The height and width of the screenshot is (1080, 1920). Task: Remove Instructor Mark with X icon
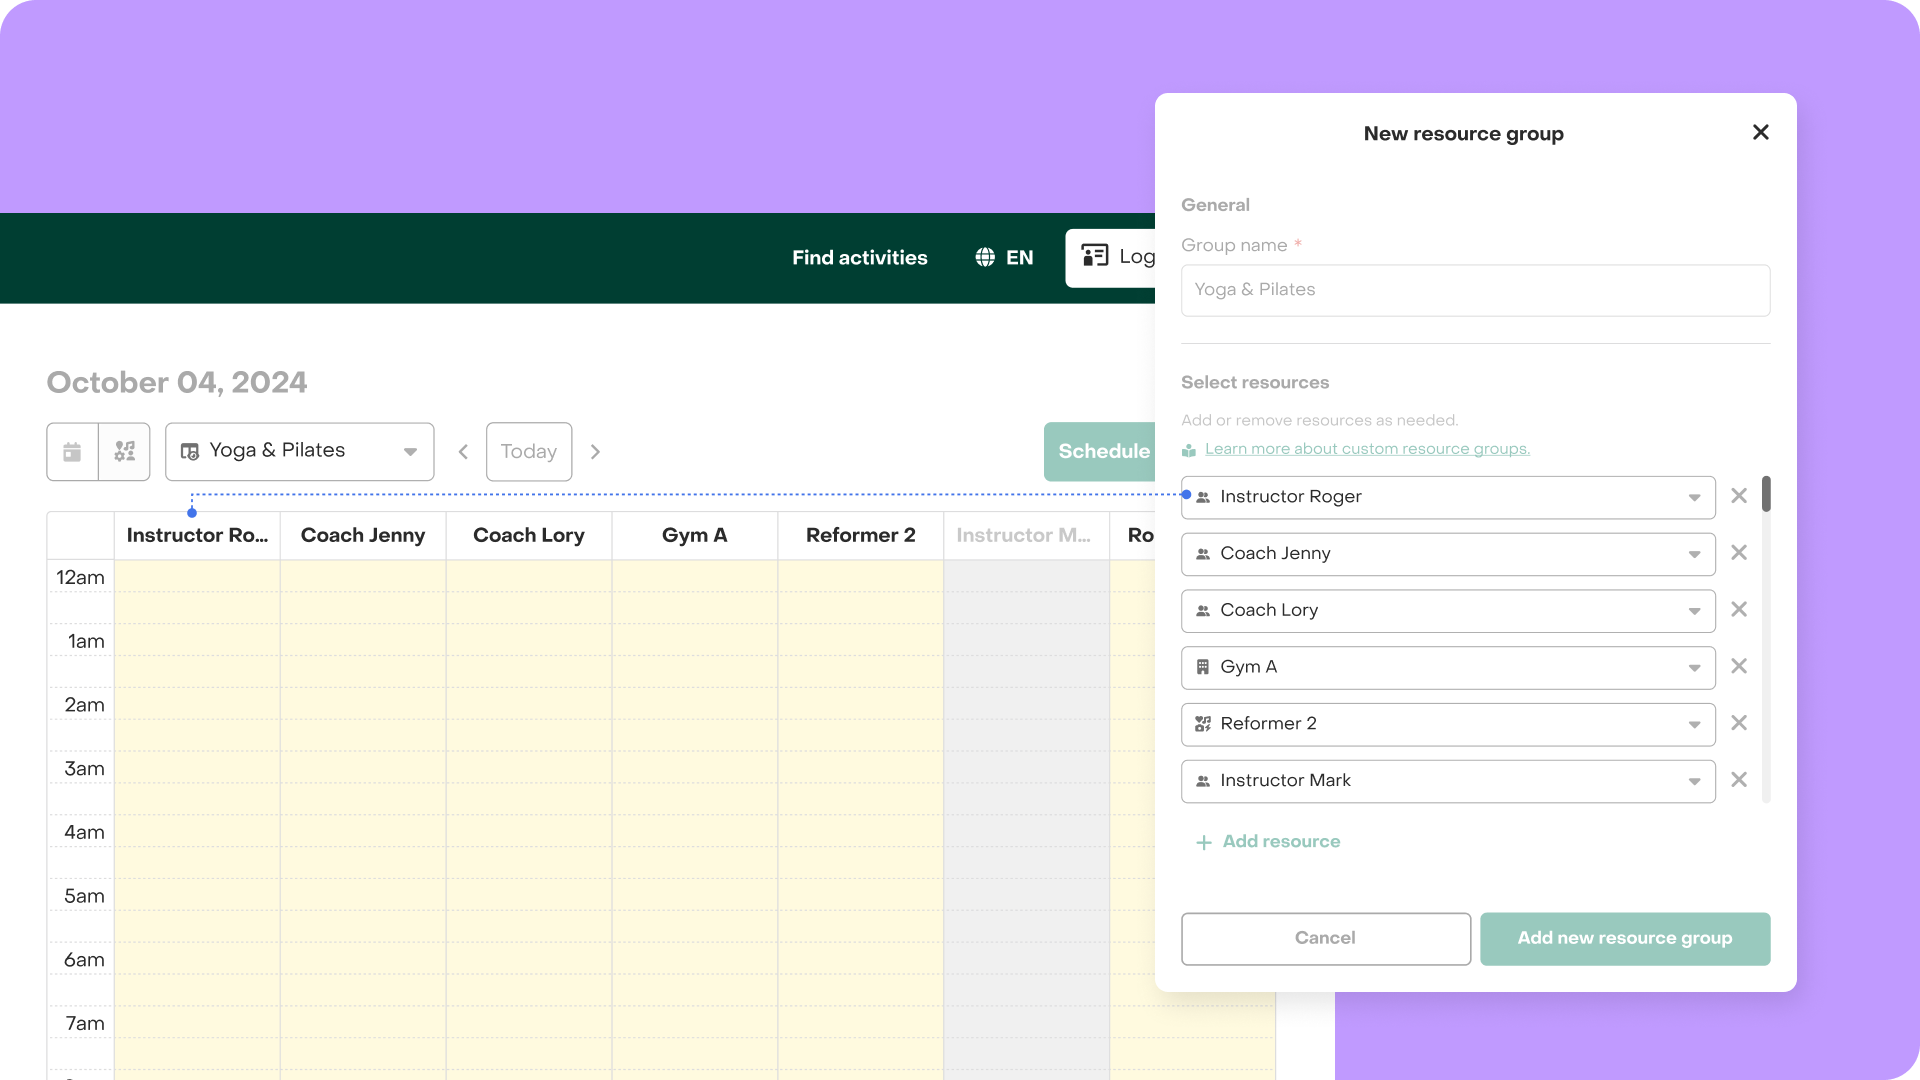1739,780
